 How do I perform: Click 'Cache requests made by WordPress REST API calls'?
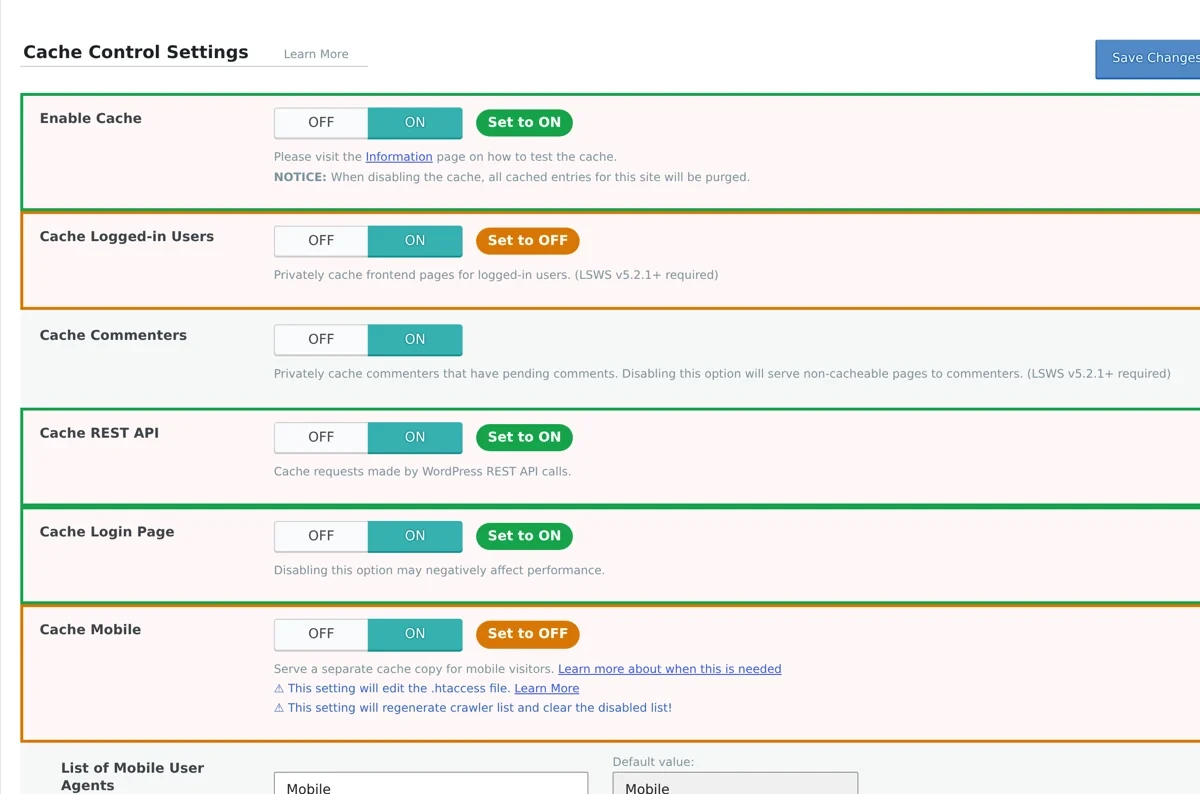[x=422, y=472]
